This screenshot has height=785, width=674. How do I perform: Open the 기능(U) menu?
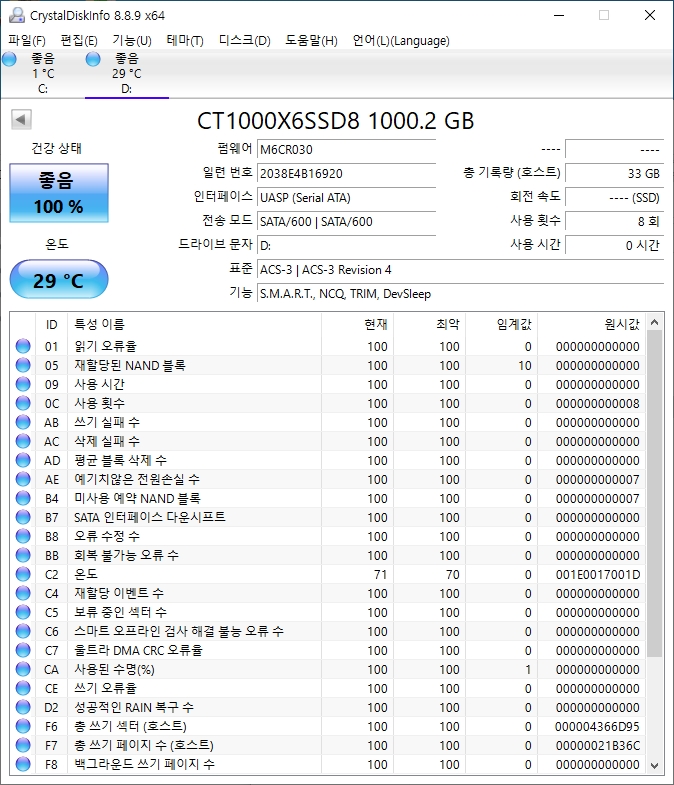131,41
